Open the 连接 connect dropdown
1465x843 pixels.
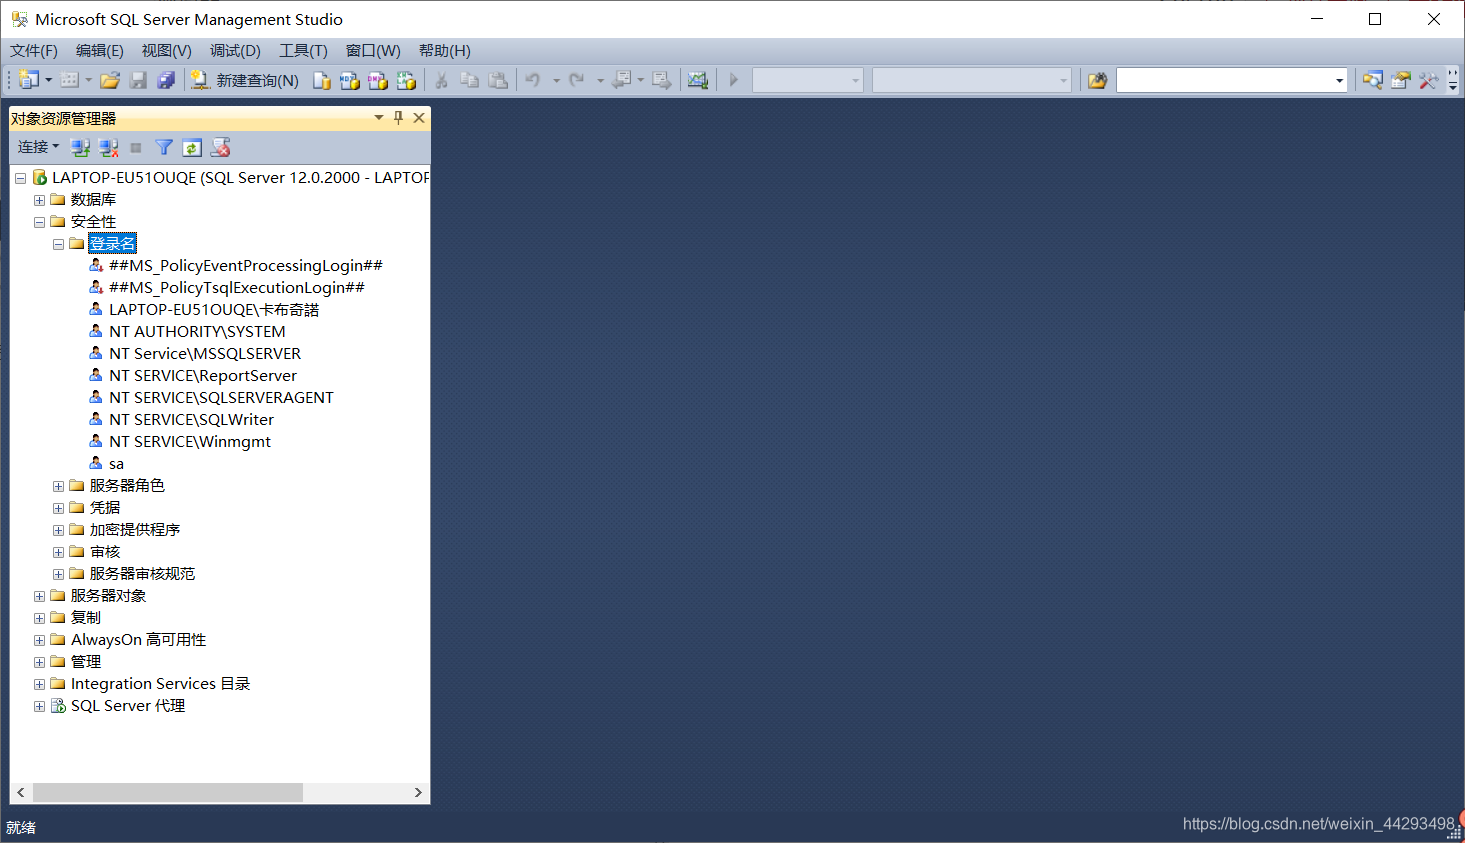[38, 147]
